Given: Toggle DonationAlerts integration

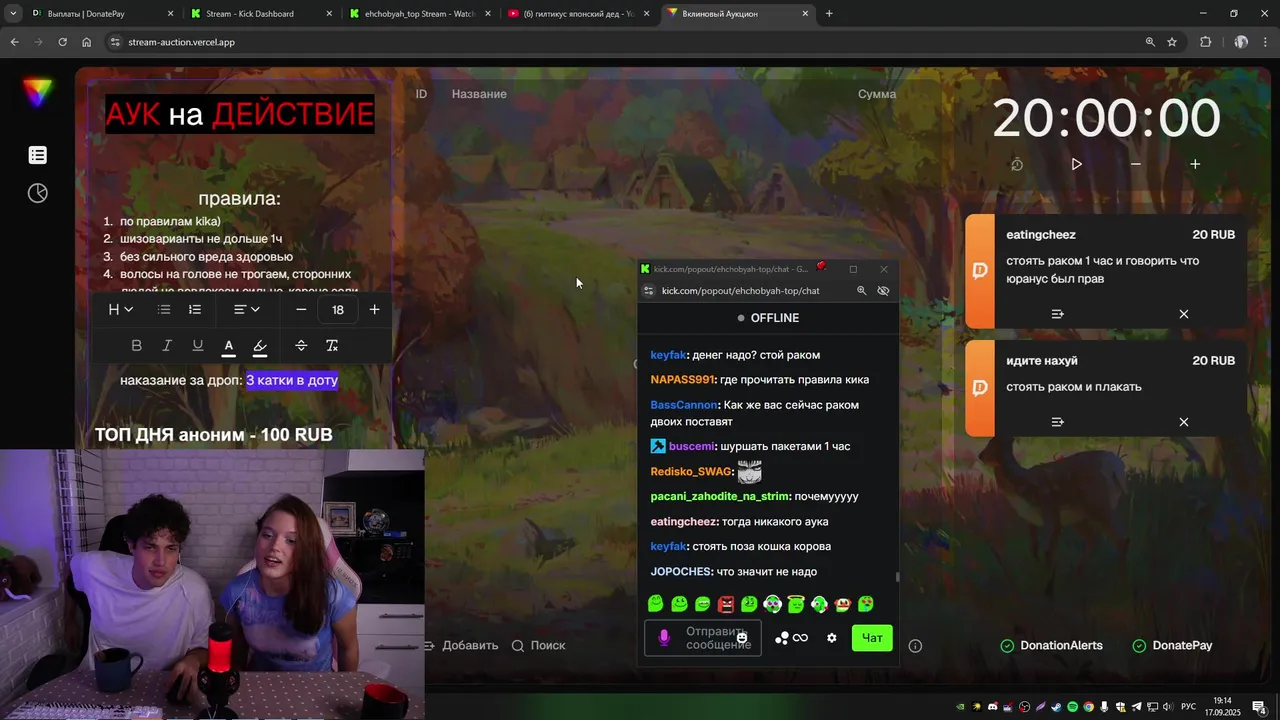Looking at the screenshot, I should [1051, 646].
